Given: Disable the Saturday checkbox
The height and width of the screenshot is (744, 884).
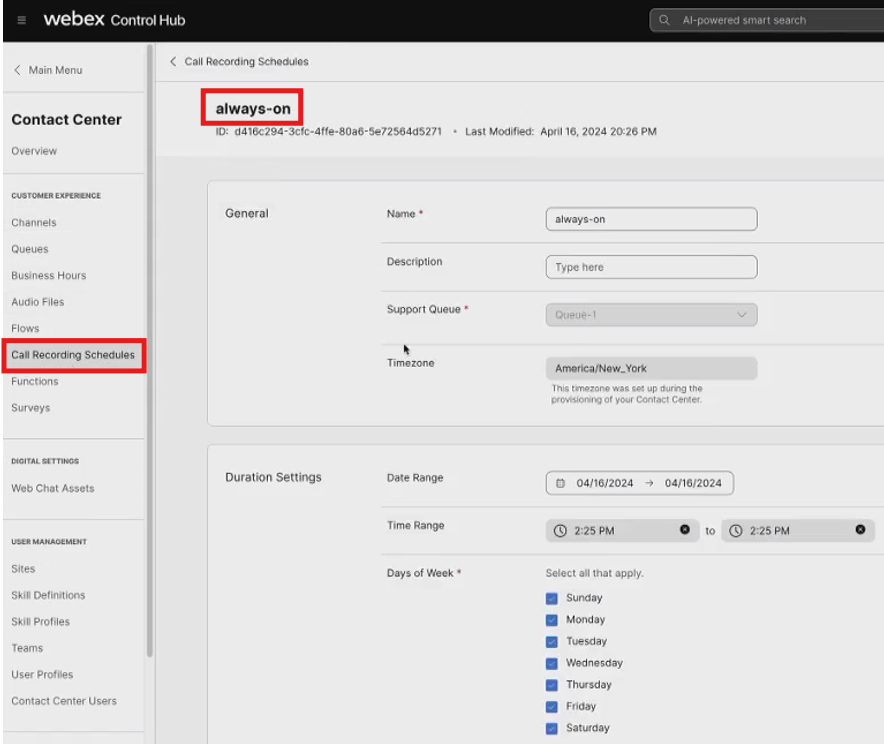Looking at the screenshot, I should pos(552,728).
